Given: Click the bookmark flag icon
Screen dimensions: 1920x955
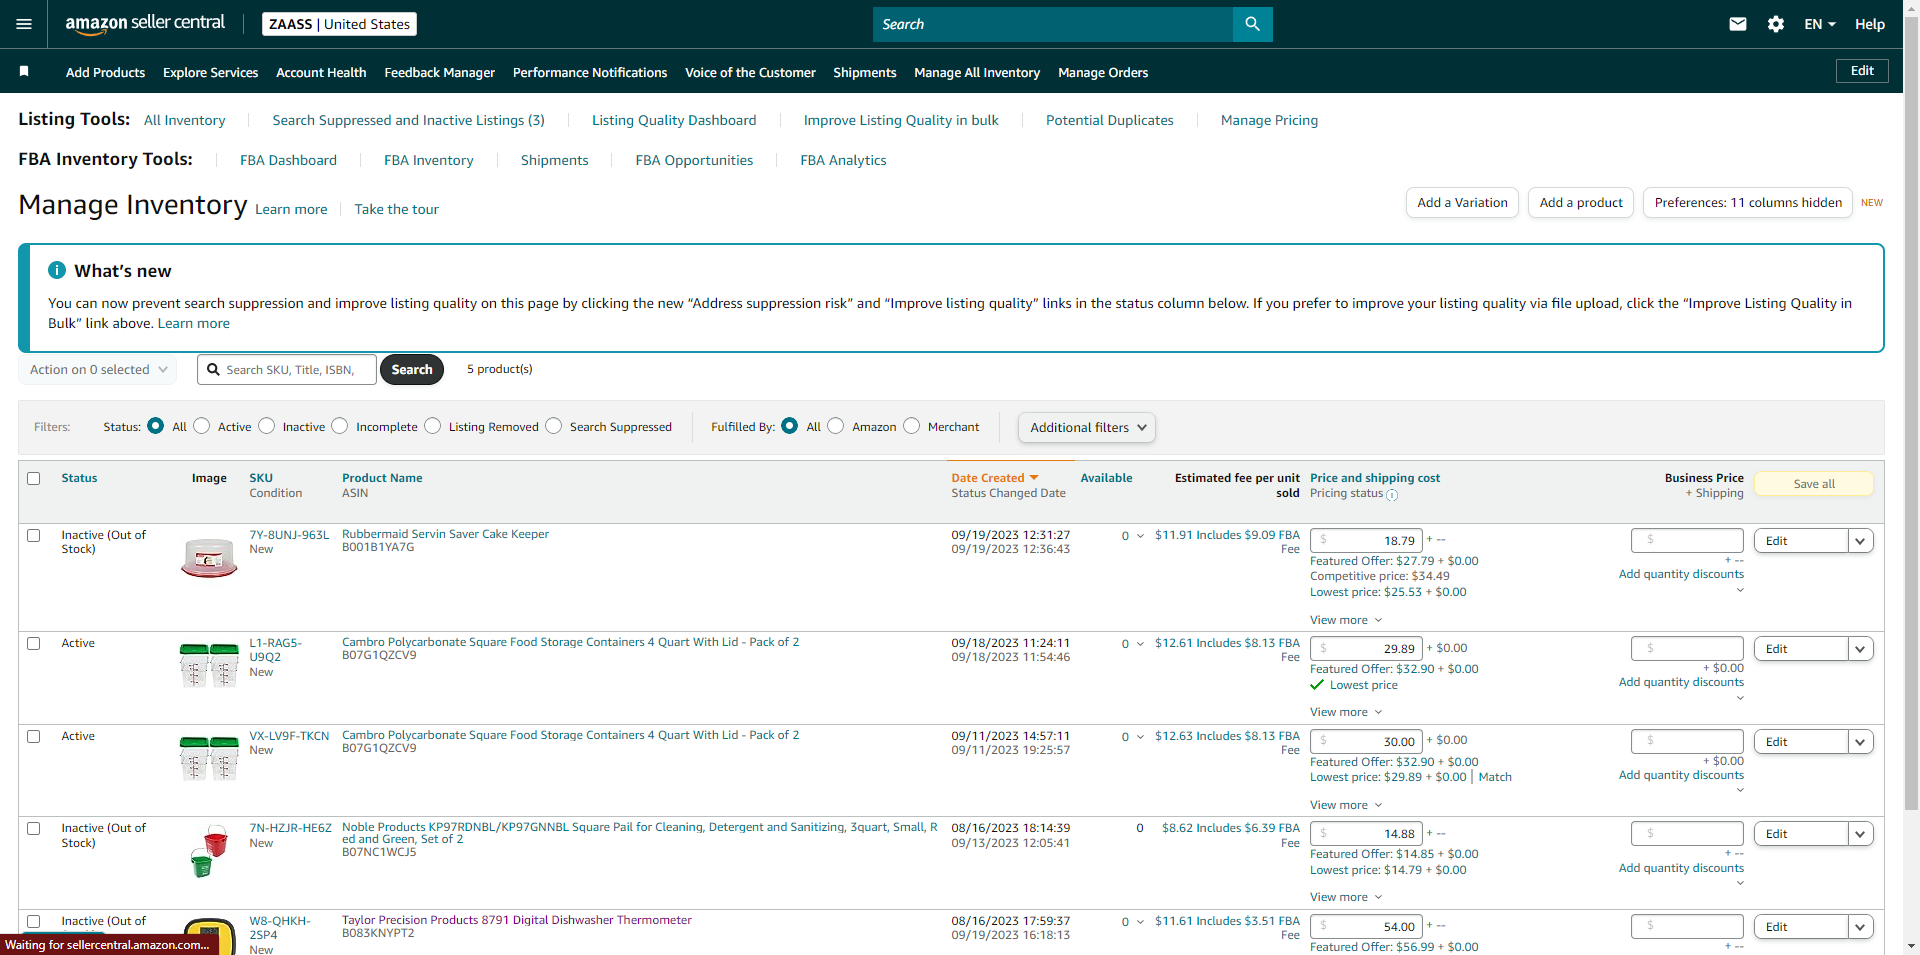Looking at the screenshot, I should 24,71.
